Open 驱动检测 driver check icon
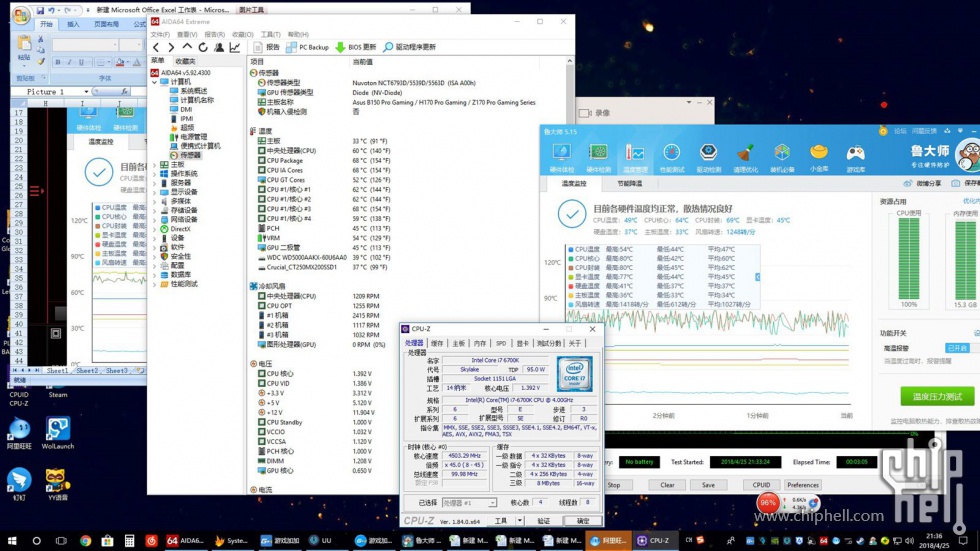The image size is (980, 551). click(x=708, y=158)
